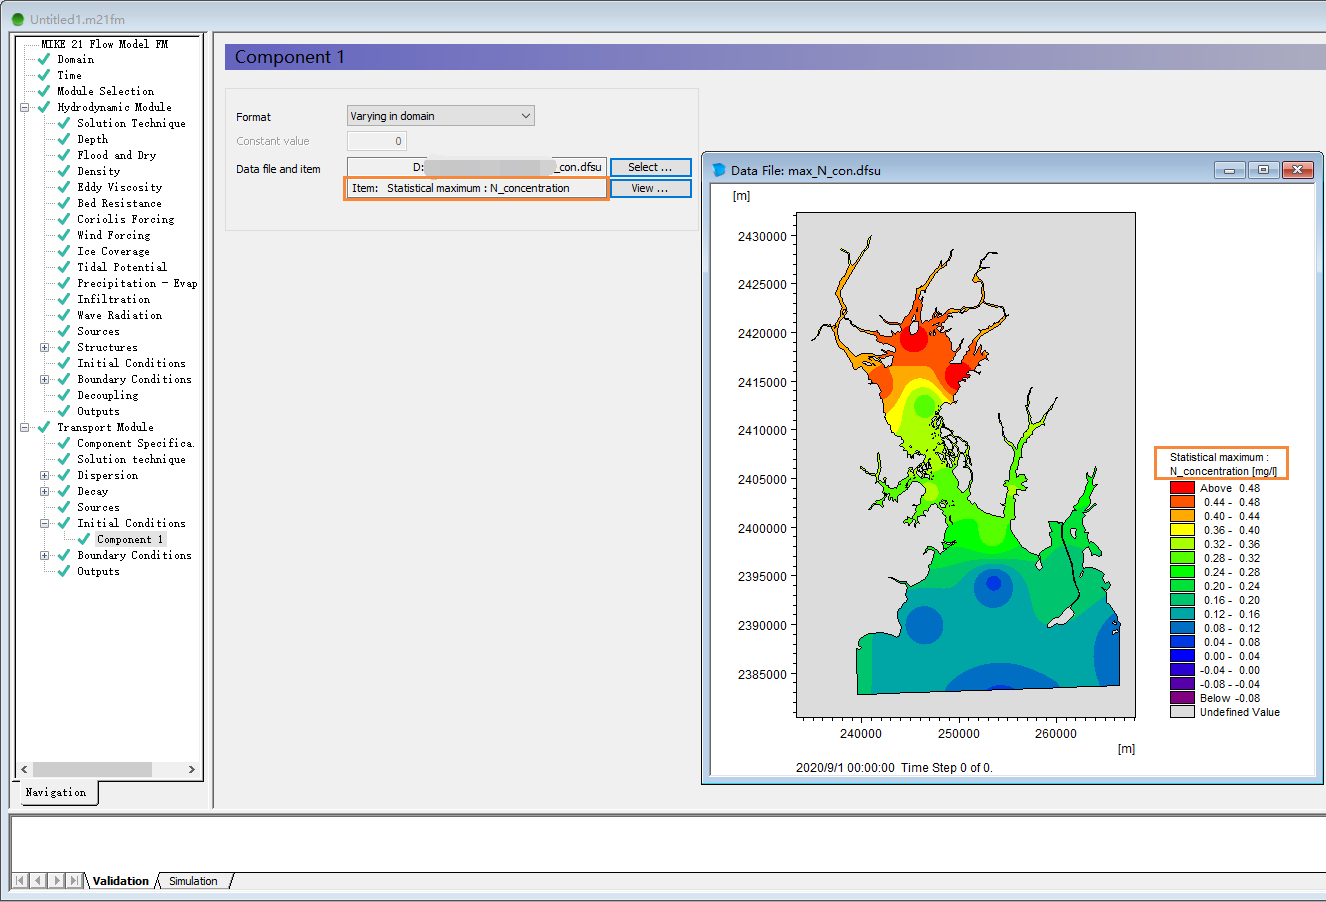
Task: Click the green checkmark next to Domain
Action: (44, 60)
